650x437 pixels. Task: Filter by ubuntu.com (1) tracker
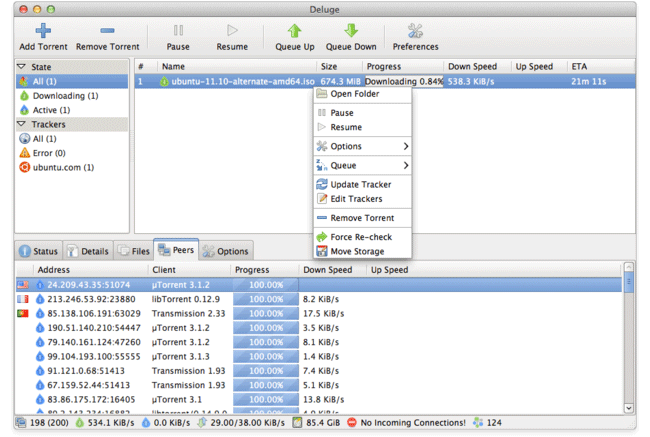[72, 167]
